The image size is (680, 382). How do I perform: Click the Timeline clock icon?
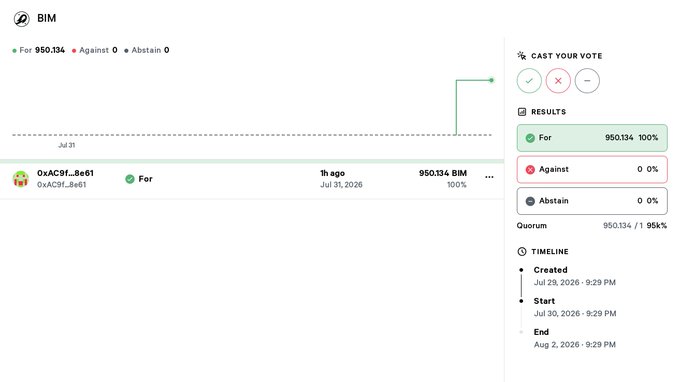(522, 251)
